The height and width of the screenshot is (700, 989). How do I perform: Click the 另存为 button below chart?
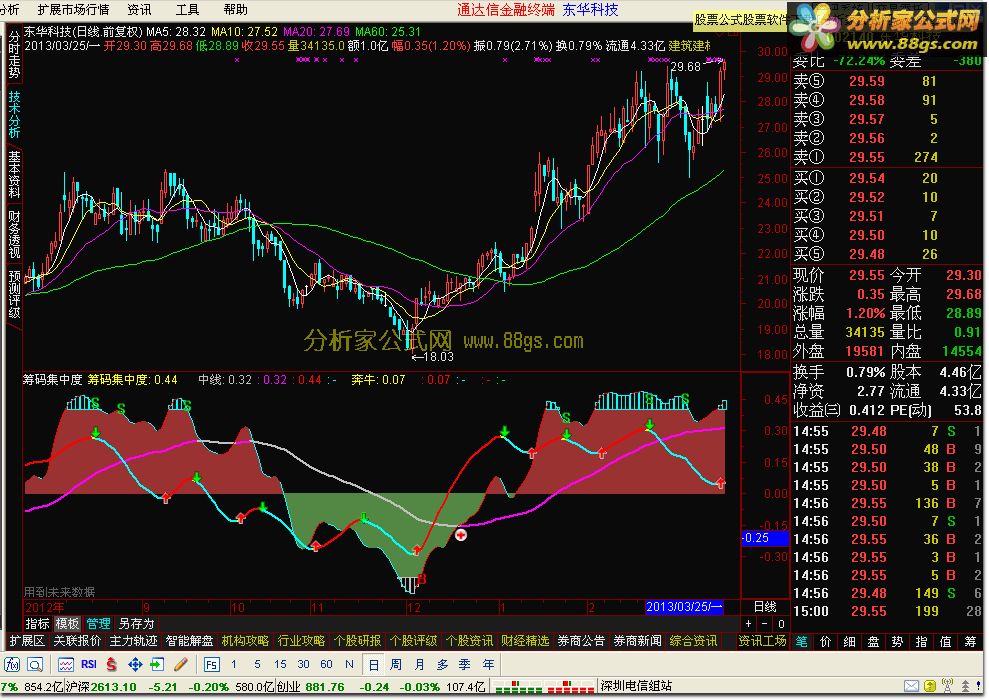[137, 624]
